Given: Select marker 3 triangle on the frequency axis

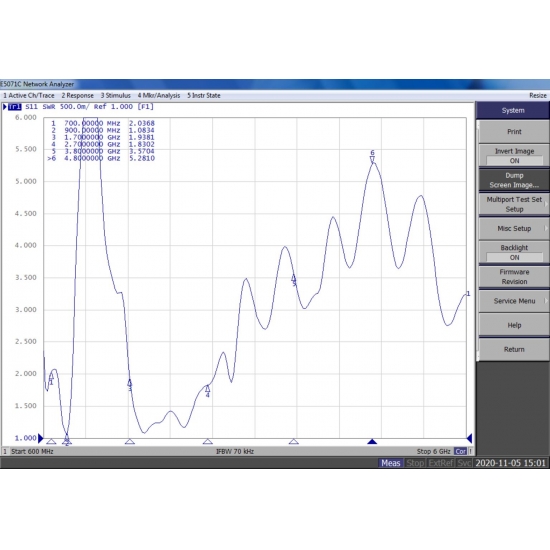Looking at the screenshot, I should coord(130,441).
